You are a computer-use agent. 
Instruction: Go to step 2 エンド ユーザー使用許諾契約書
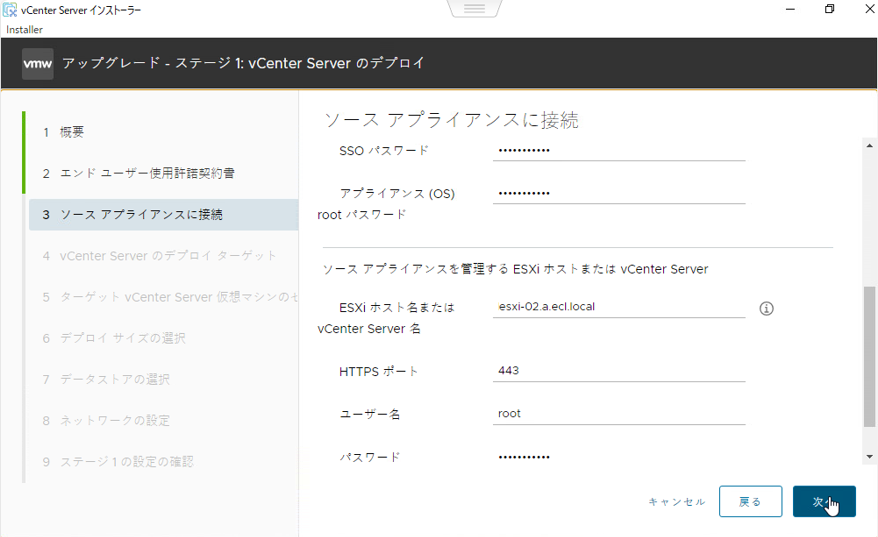147,173
